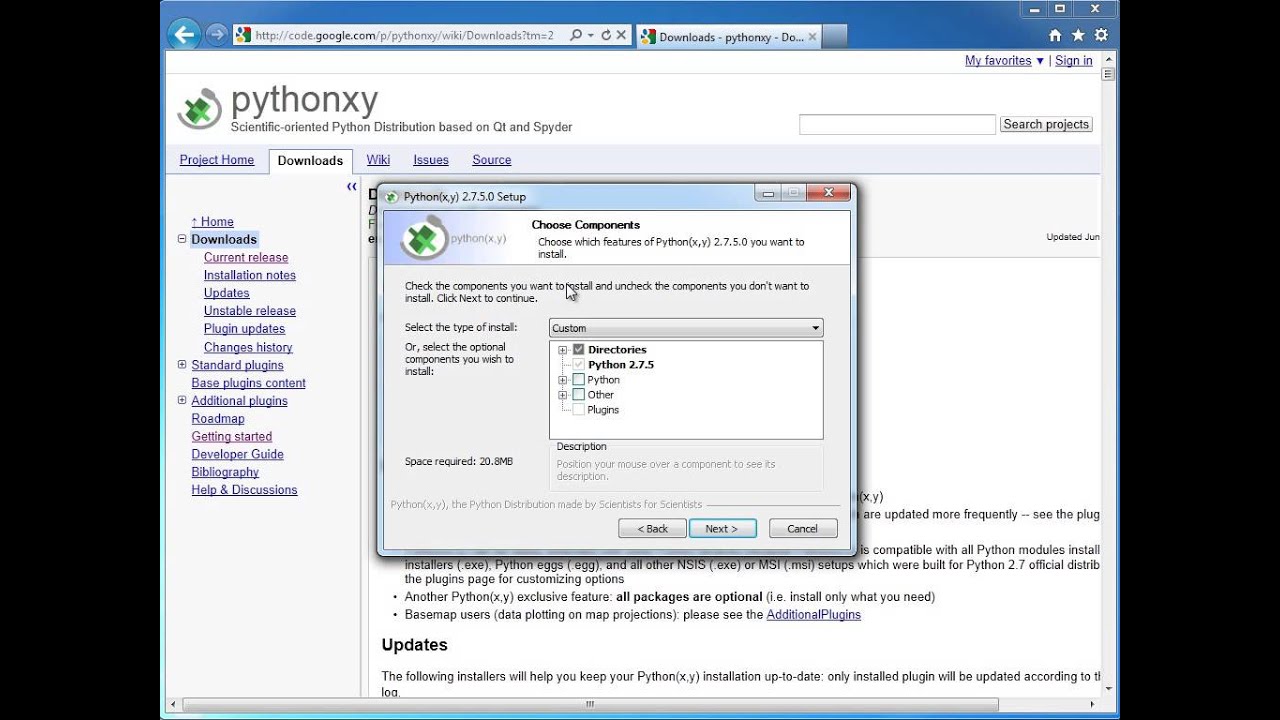This screenshot has width=1280, height=720.
Task: Open the browser Tools gear icon
Action: [x=1101, y=35]
